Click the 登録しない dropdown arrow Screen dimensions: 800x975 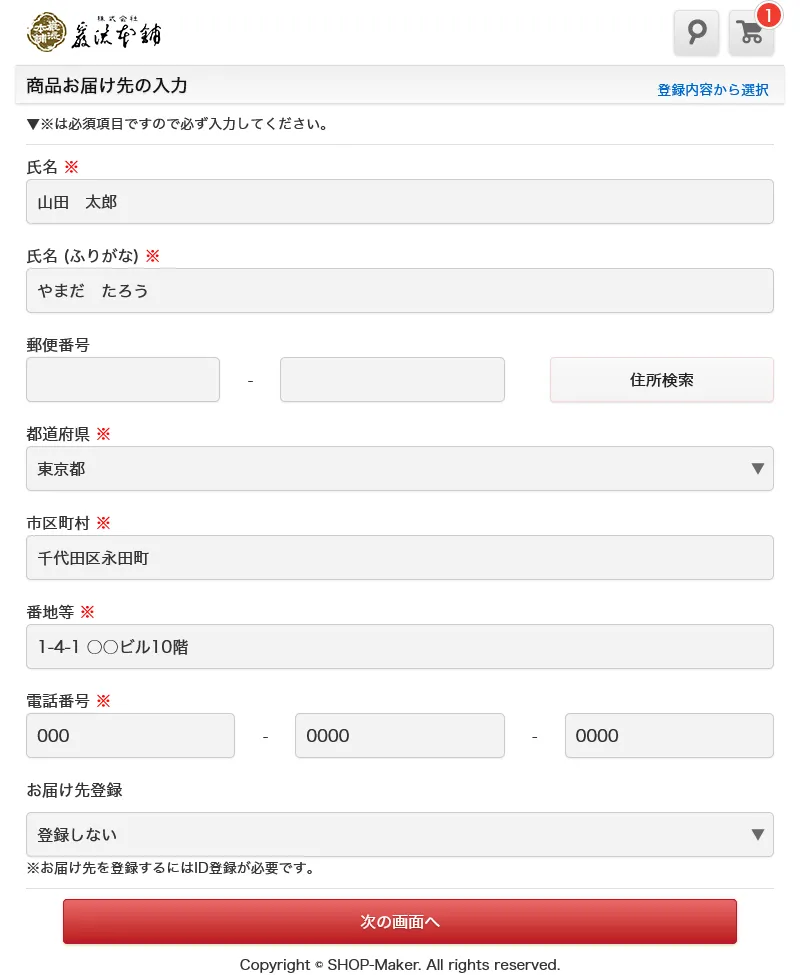click(757, 834)
